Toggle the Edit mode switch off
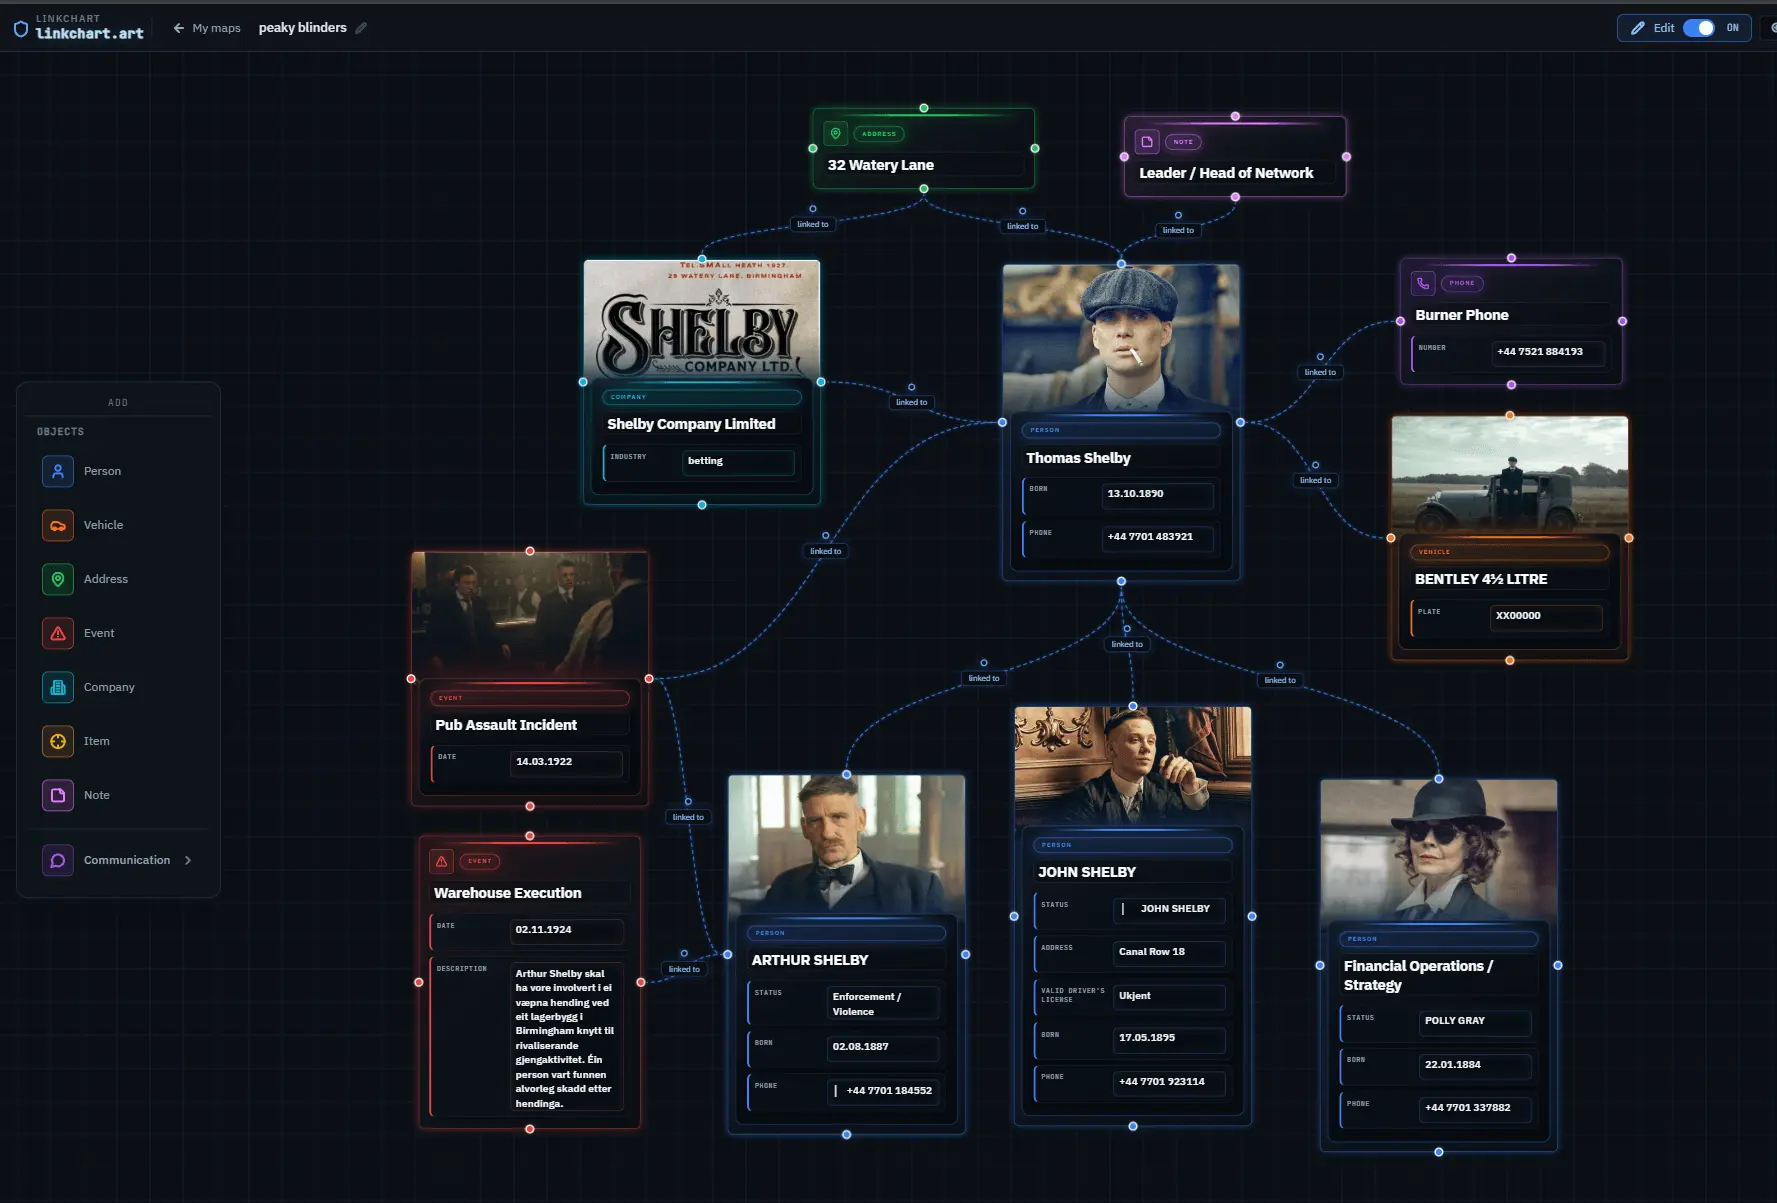This screenshot has height=1203, width=1777. click(1698, 28)
